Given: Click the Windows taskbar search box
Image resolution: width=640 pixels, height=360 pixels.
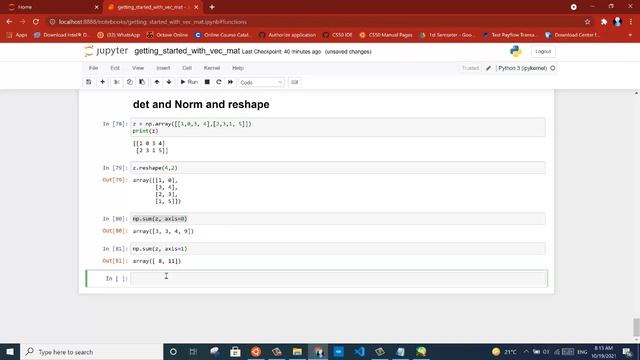Looking at the screenshot, I should point(92,352).
